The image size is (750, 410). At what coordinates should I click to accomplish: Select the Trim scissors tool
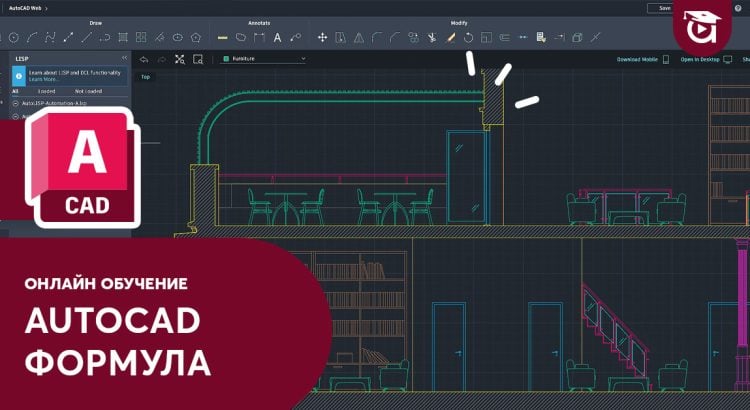click(431, 37)
